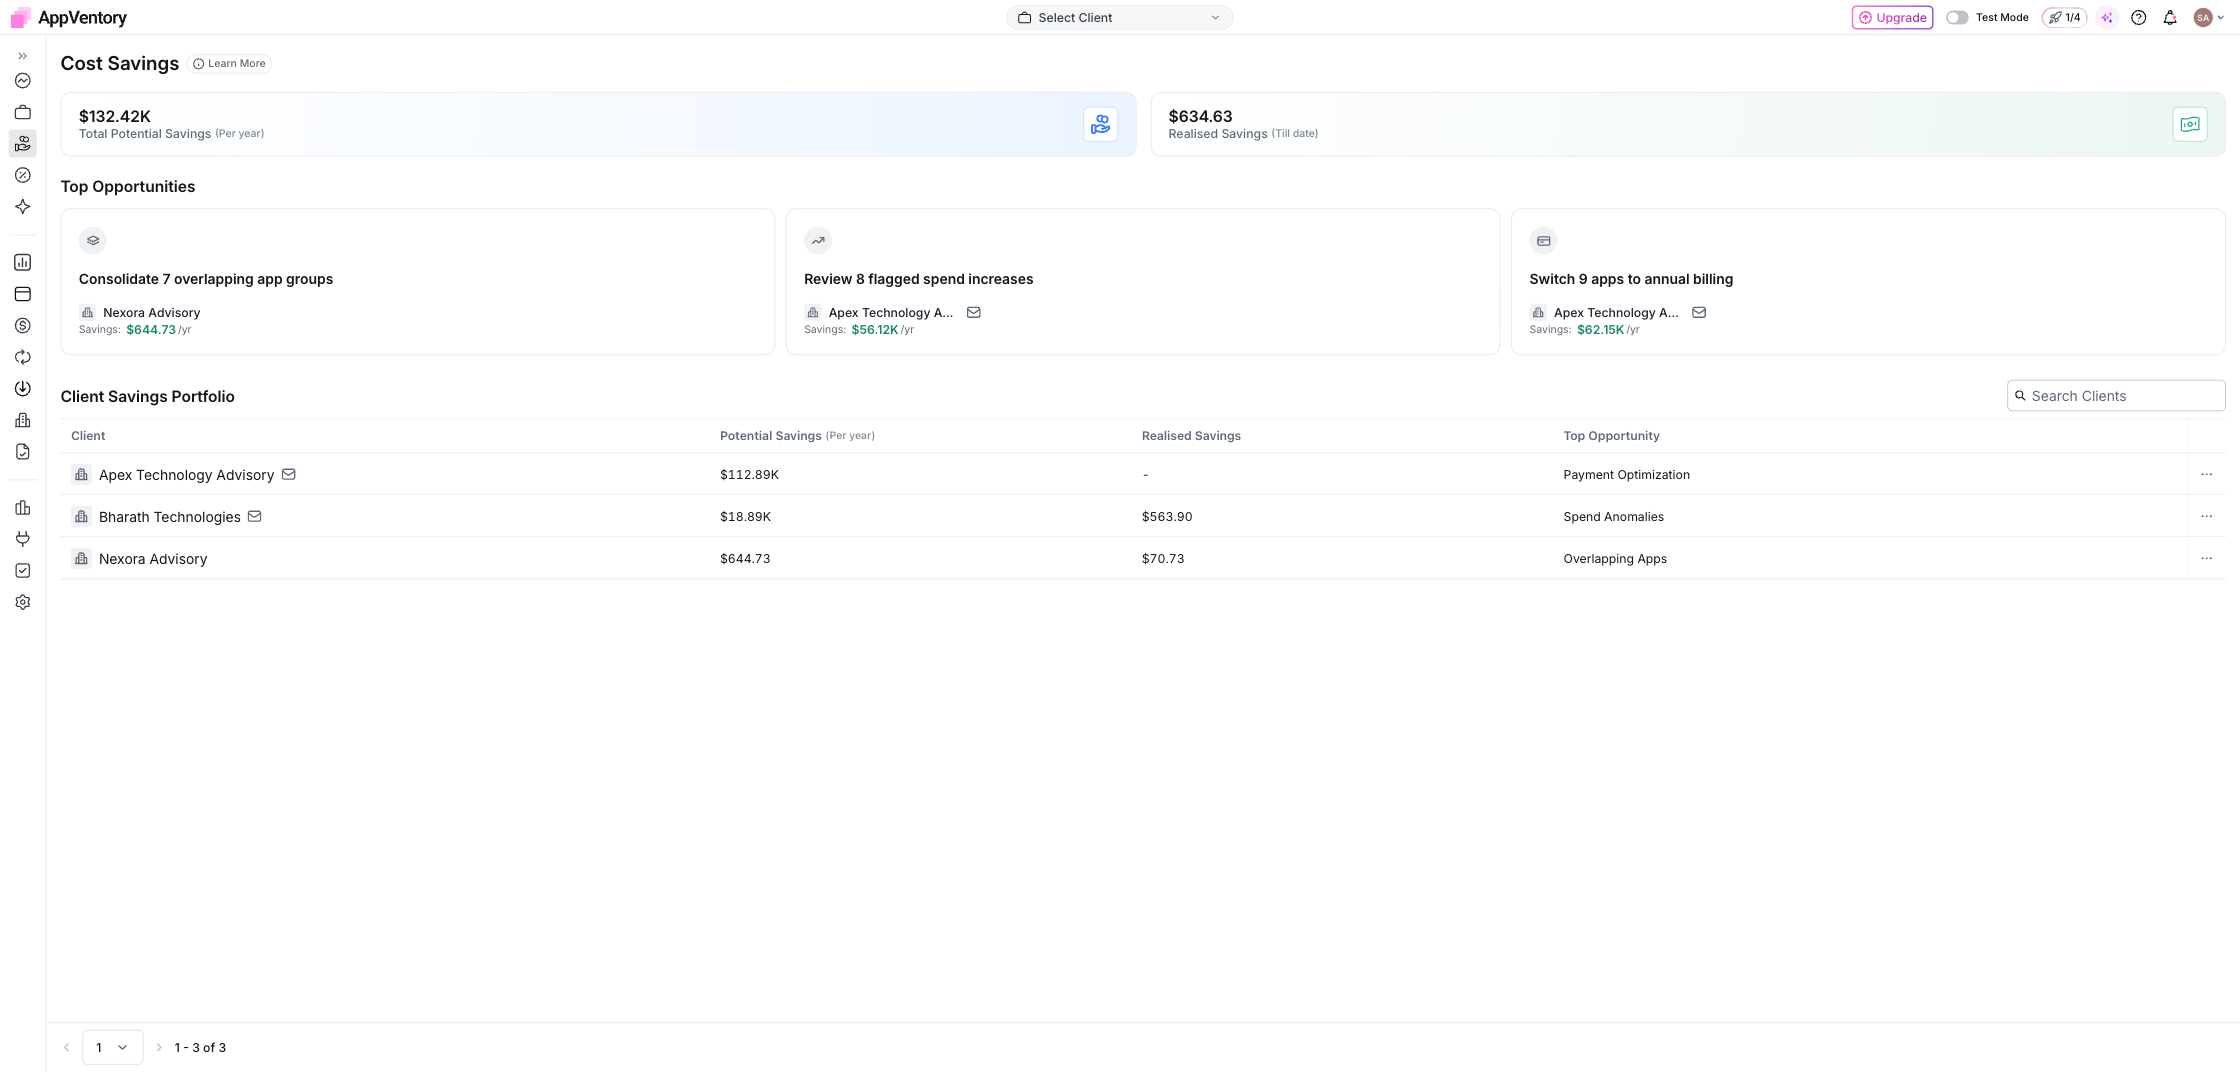Click the Upgrade button
2240x1072 pixels.
1892,17
